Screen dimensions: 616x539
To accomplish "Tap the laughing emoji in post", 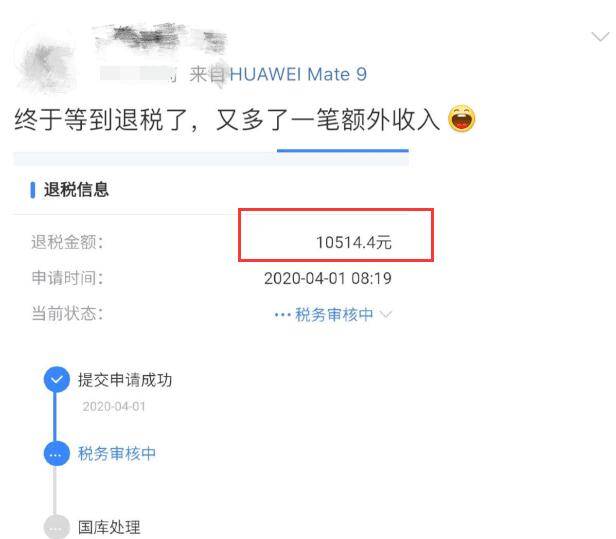I will (x=462, y=118).
